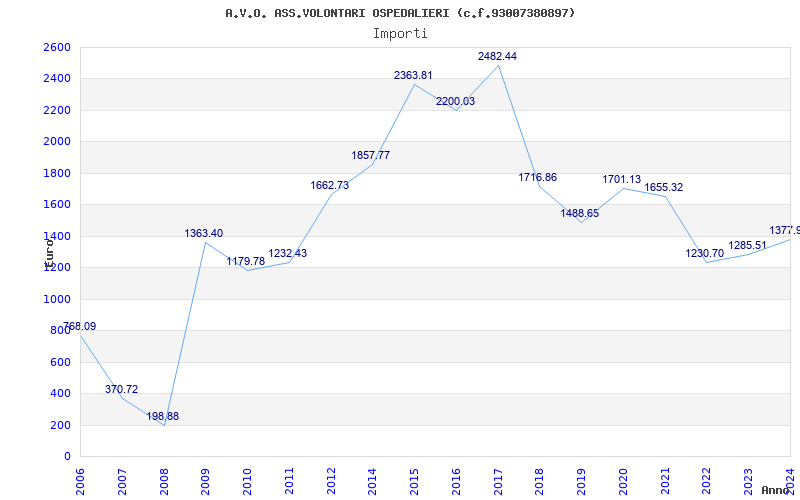The height and width of the screenshot is (500, 800).
Task: Click x-axis year label 2006
Action: coord(80,482)
